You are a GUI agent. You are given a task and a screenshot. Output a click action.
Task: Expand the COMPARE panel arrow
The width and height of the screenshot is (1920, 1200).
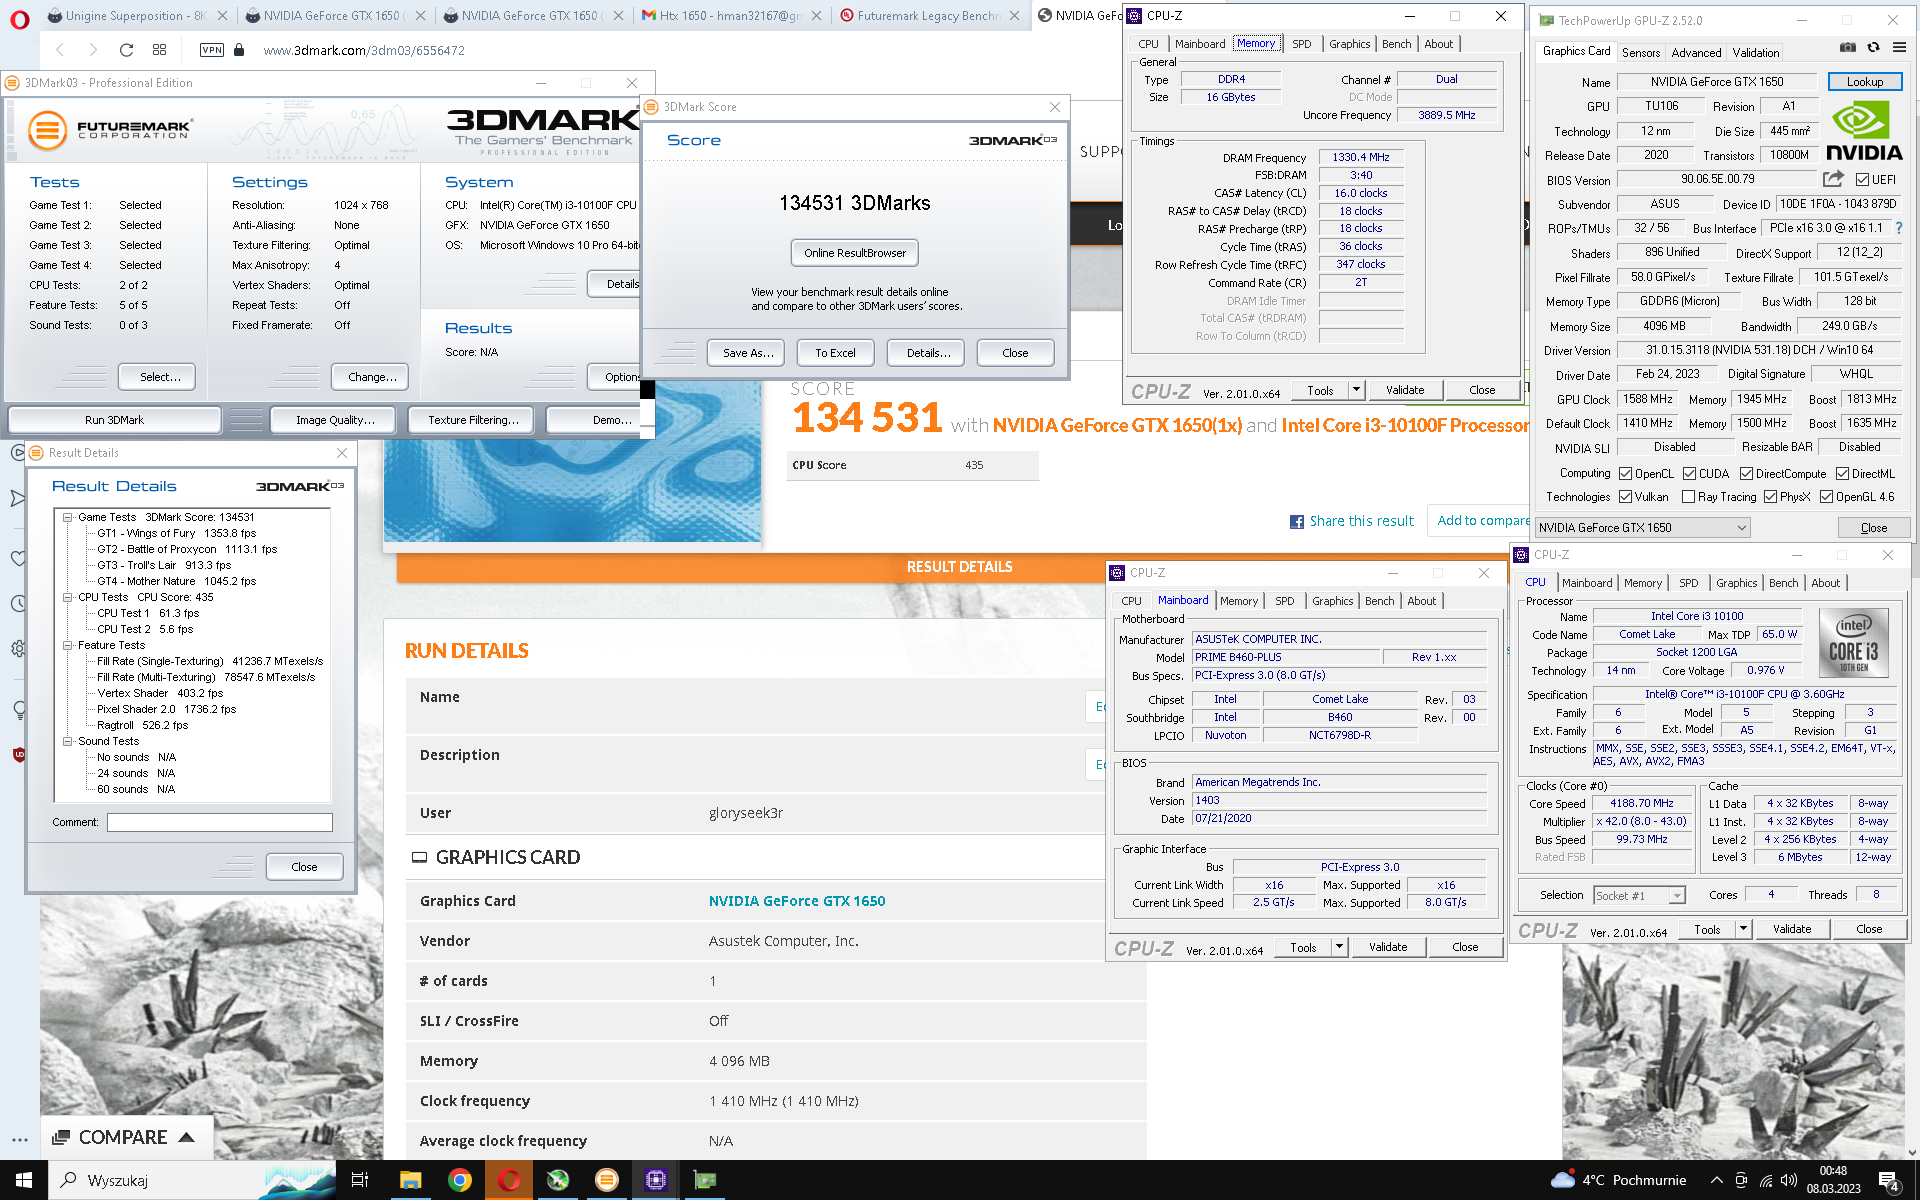tap(186, 1138)
